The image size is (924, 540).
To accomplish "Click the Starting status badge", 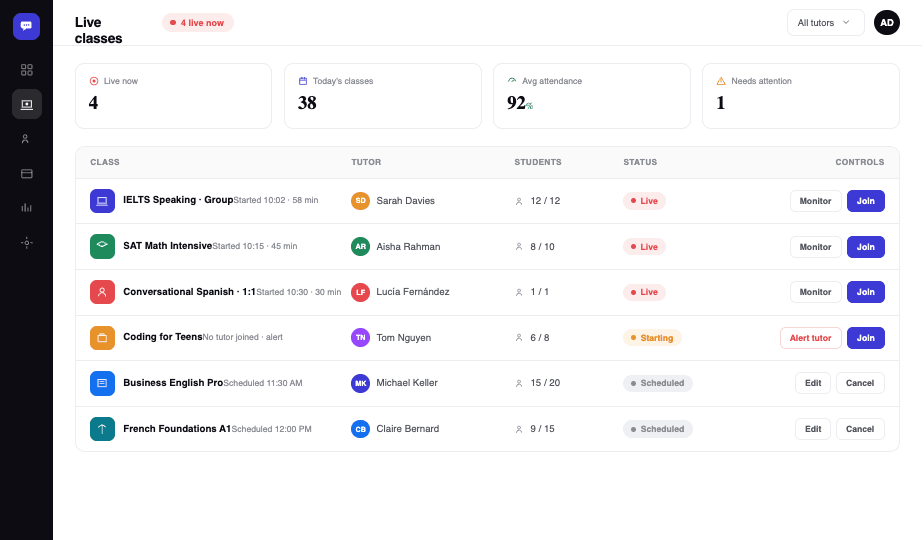I will (x=652, y=338).
